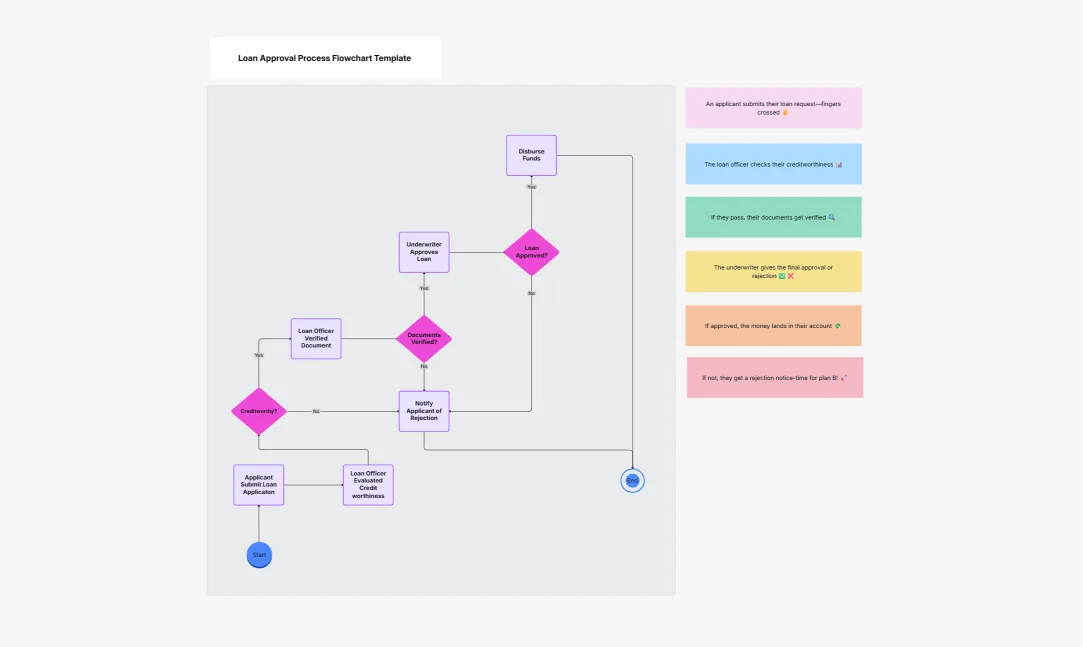Click the 'Loan Officer Evaluated Credit worthiness' box
Screen dimensions: 1083x647
coord(367,484)
